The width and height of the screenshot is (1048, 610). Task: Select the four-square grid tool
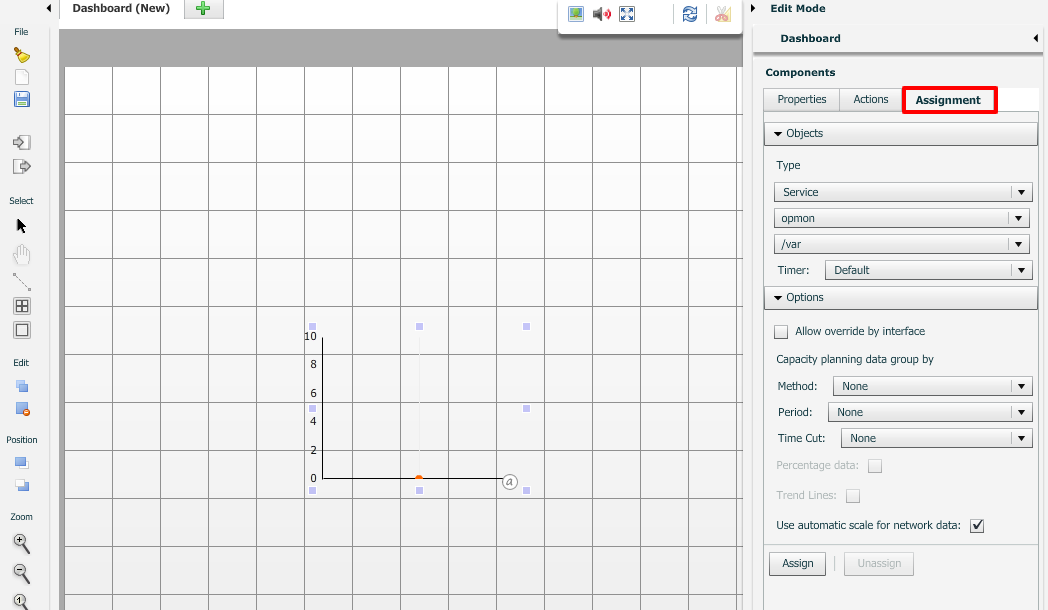pyautogui.click(x=21, y=306)
